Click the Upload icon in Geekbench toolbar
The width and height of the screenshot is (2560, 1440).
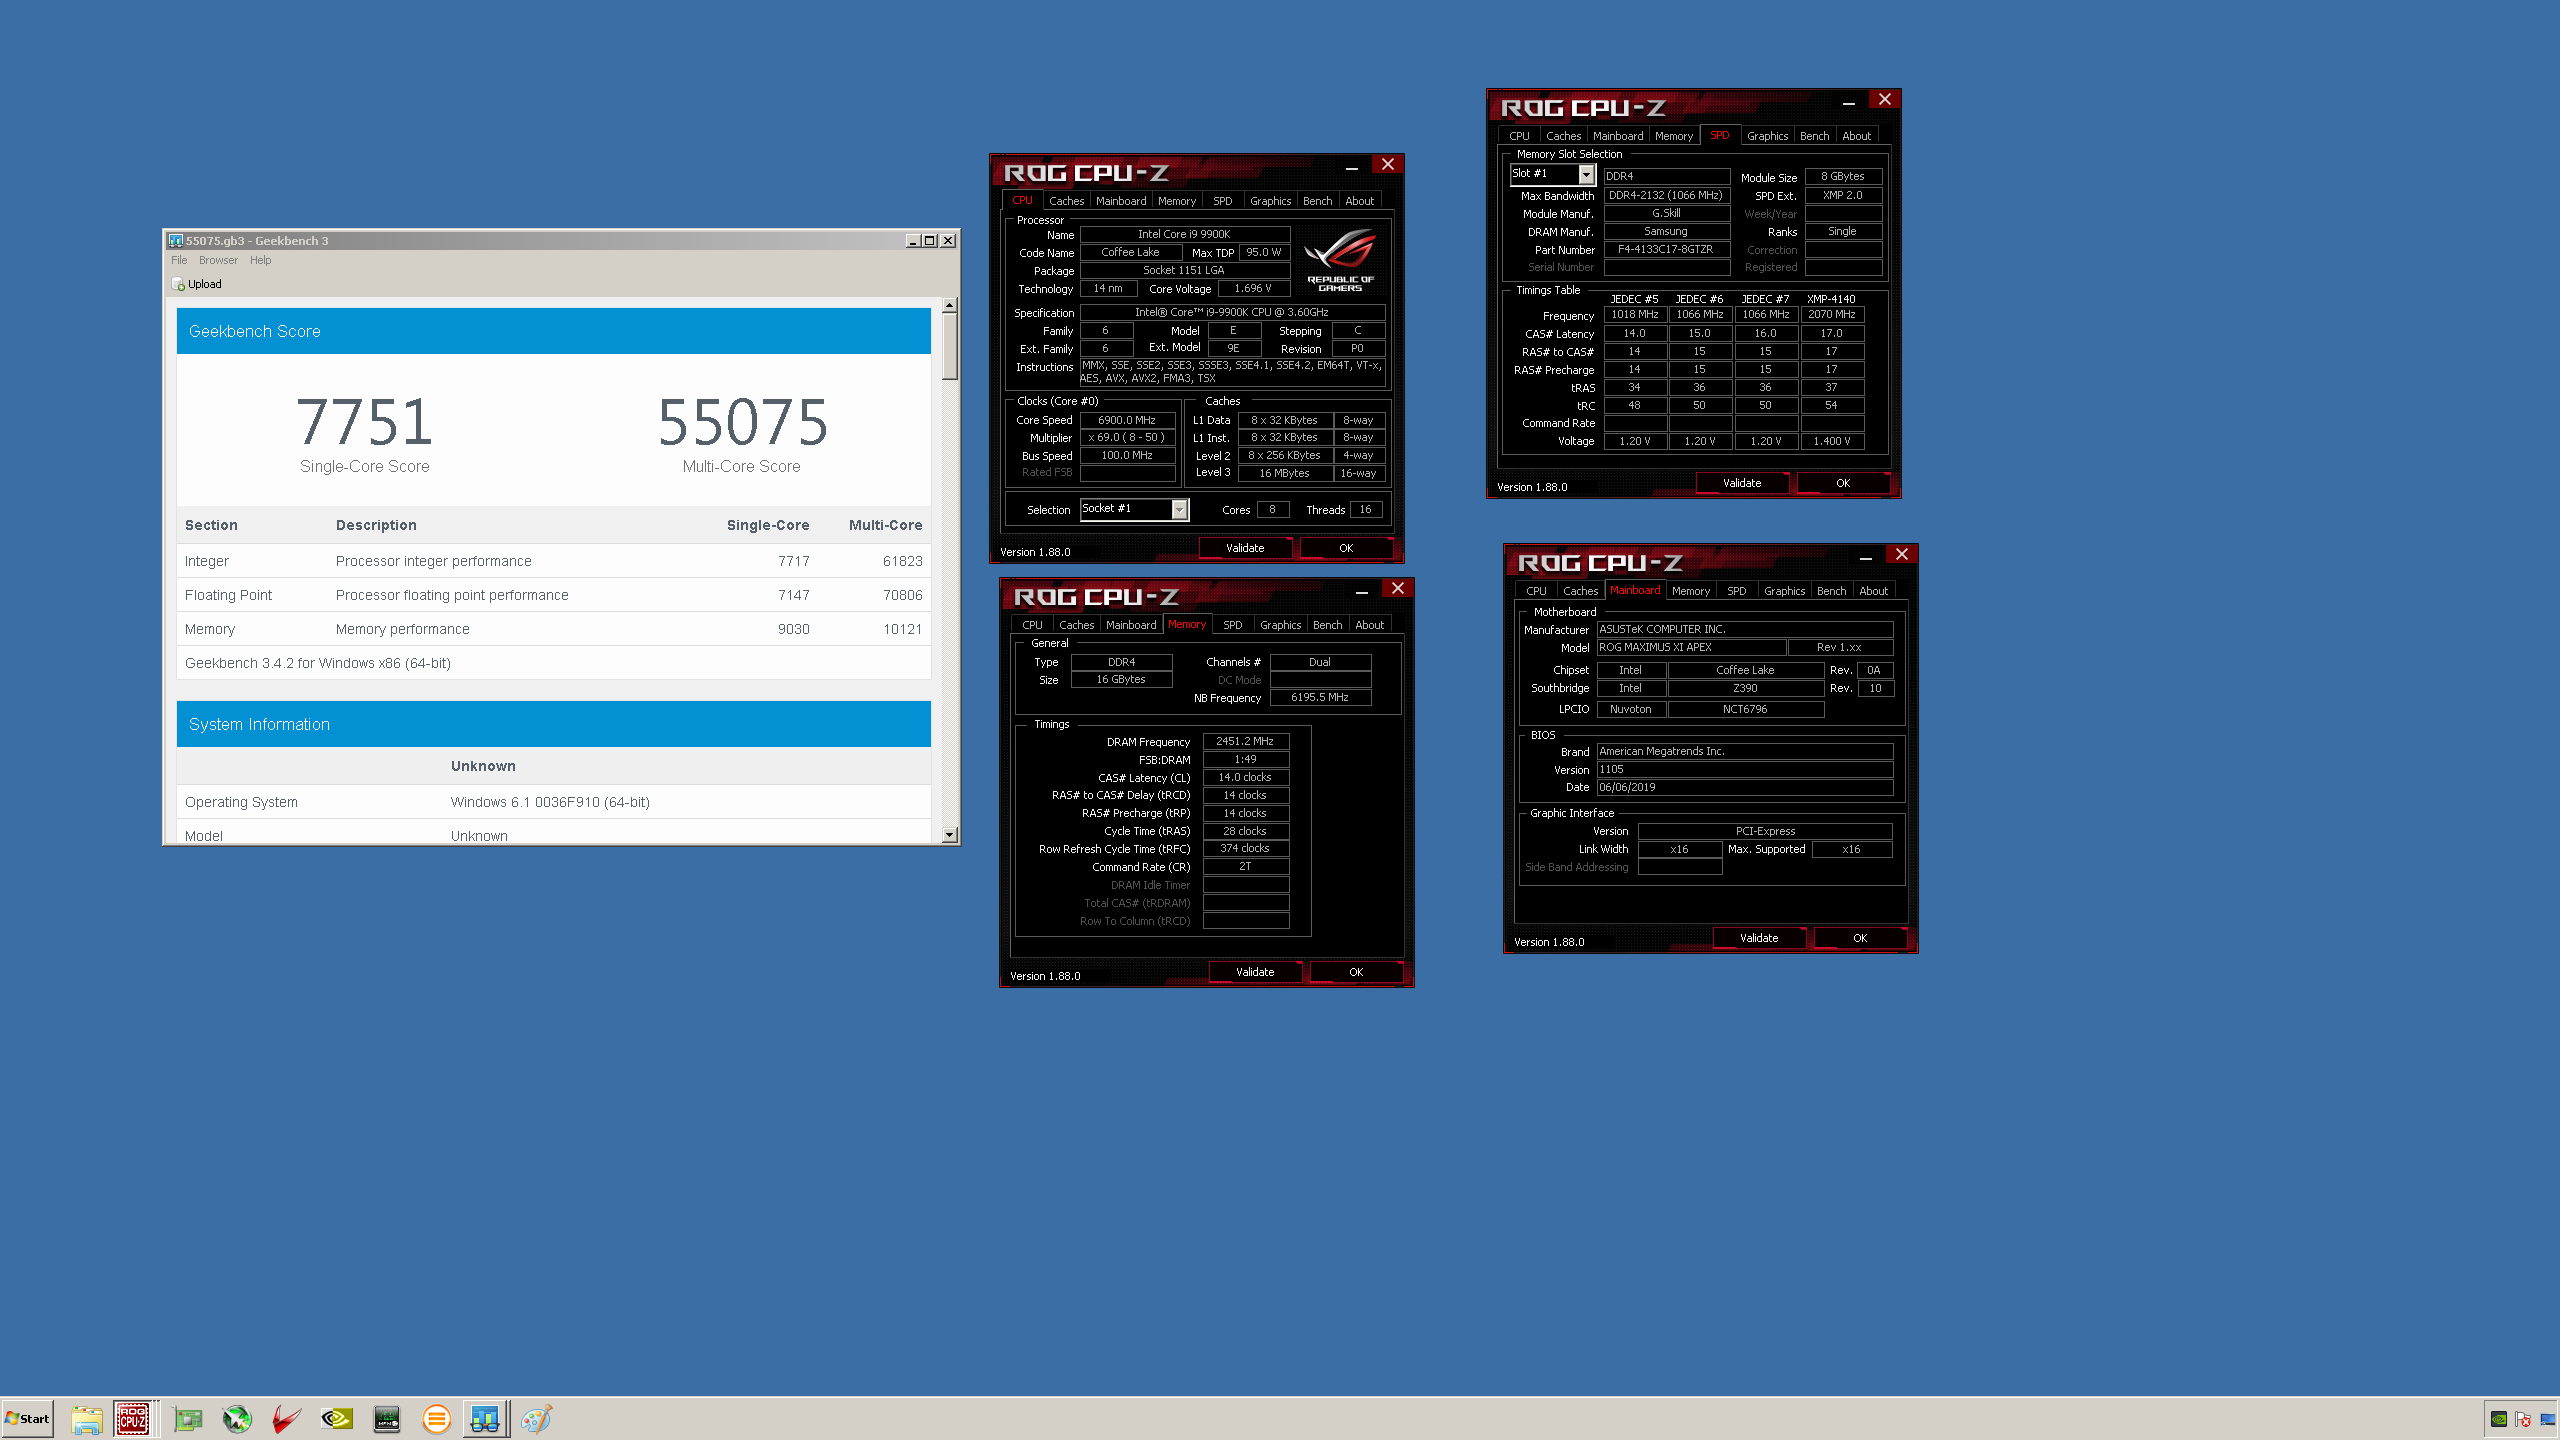point(178,284)
